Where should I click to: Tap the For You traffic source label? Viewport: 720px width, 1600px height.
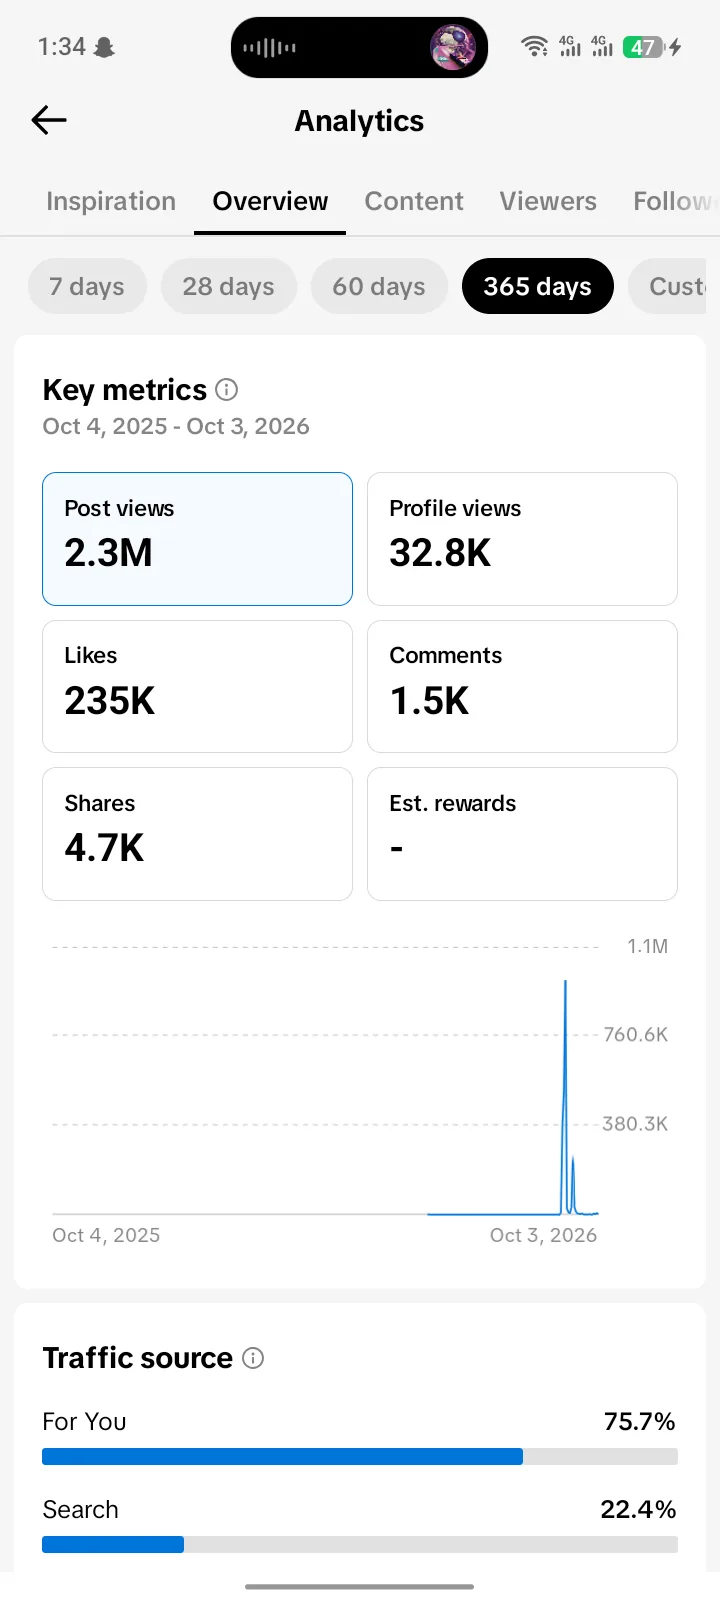[84, 1421]
